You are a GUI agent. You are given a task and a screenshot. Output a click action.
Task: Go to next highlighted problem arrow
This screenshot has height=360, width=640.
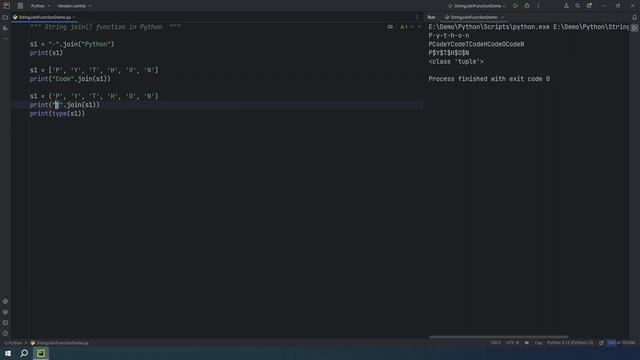coord(419,27)
